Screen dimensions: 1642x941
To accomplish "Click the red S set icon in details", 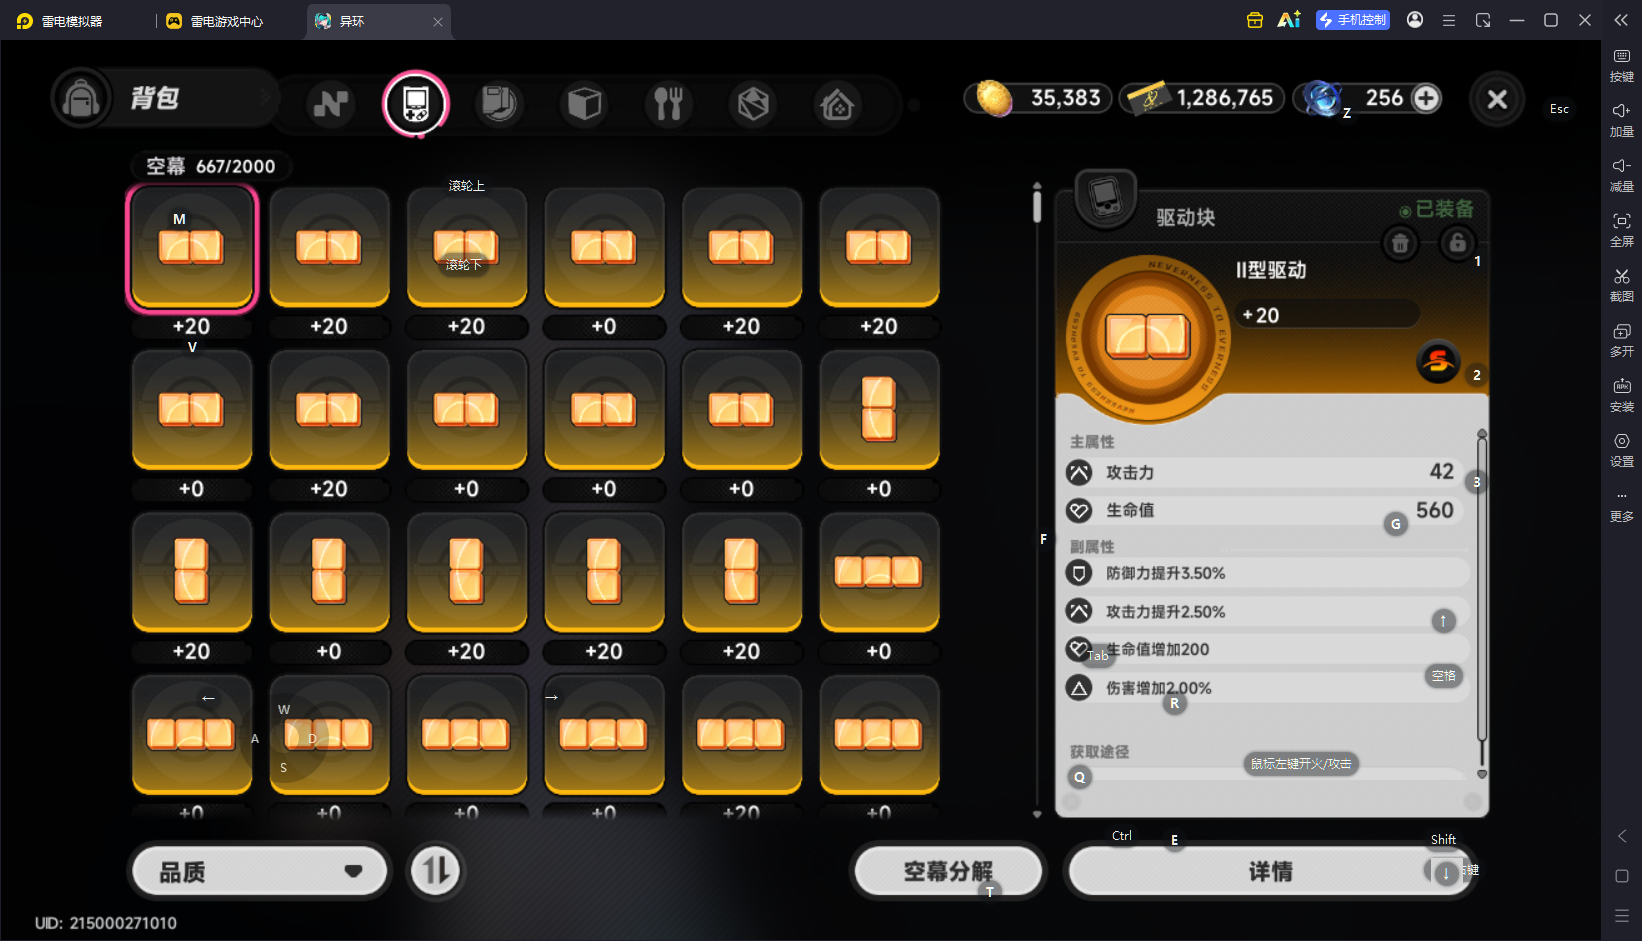I will 1438,361.
